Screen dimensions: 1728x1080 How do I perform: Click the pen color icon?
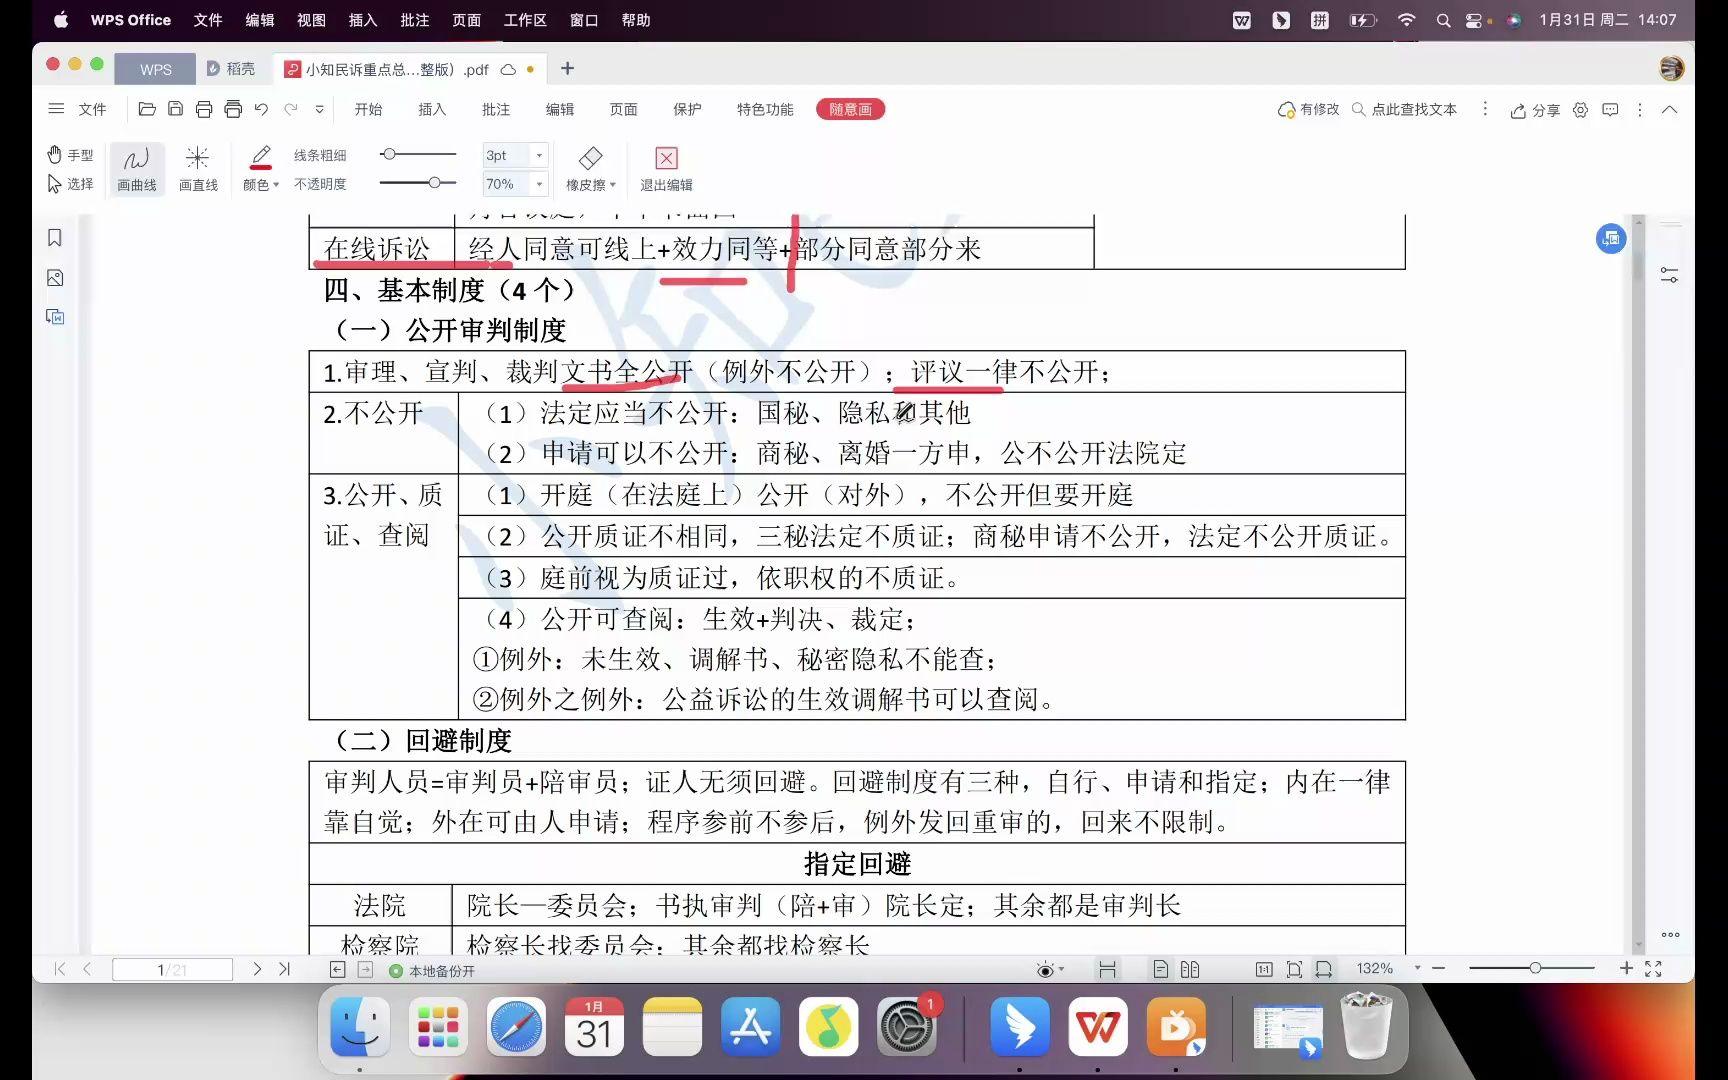pos(261,157)
